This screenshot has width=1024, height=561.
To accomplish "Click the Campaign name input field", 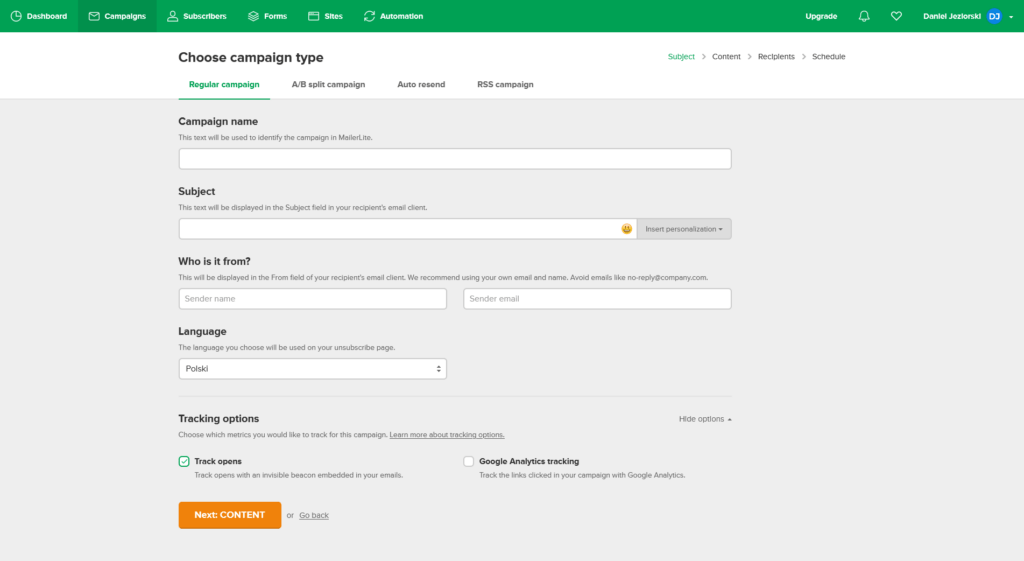I will pos(455,159).
